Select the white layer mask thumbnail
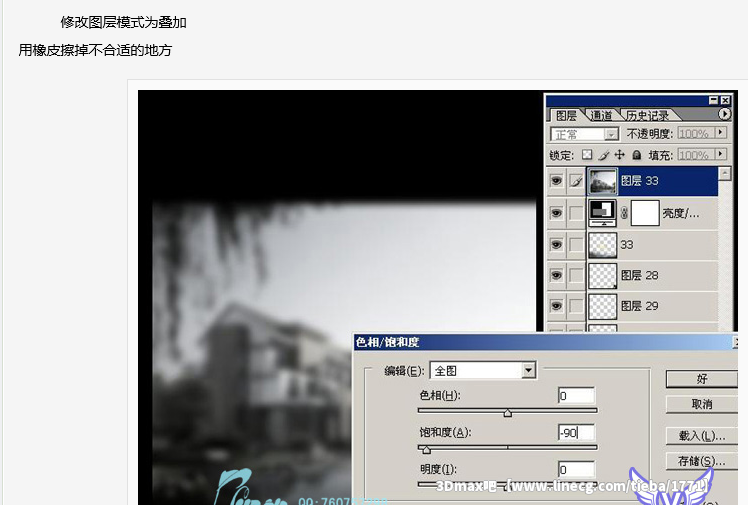Viewport: 748px width, 505px height. click(x=645, y=213)
